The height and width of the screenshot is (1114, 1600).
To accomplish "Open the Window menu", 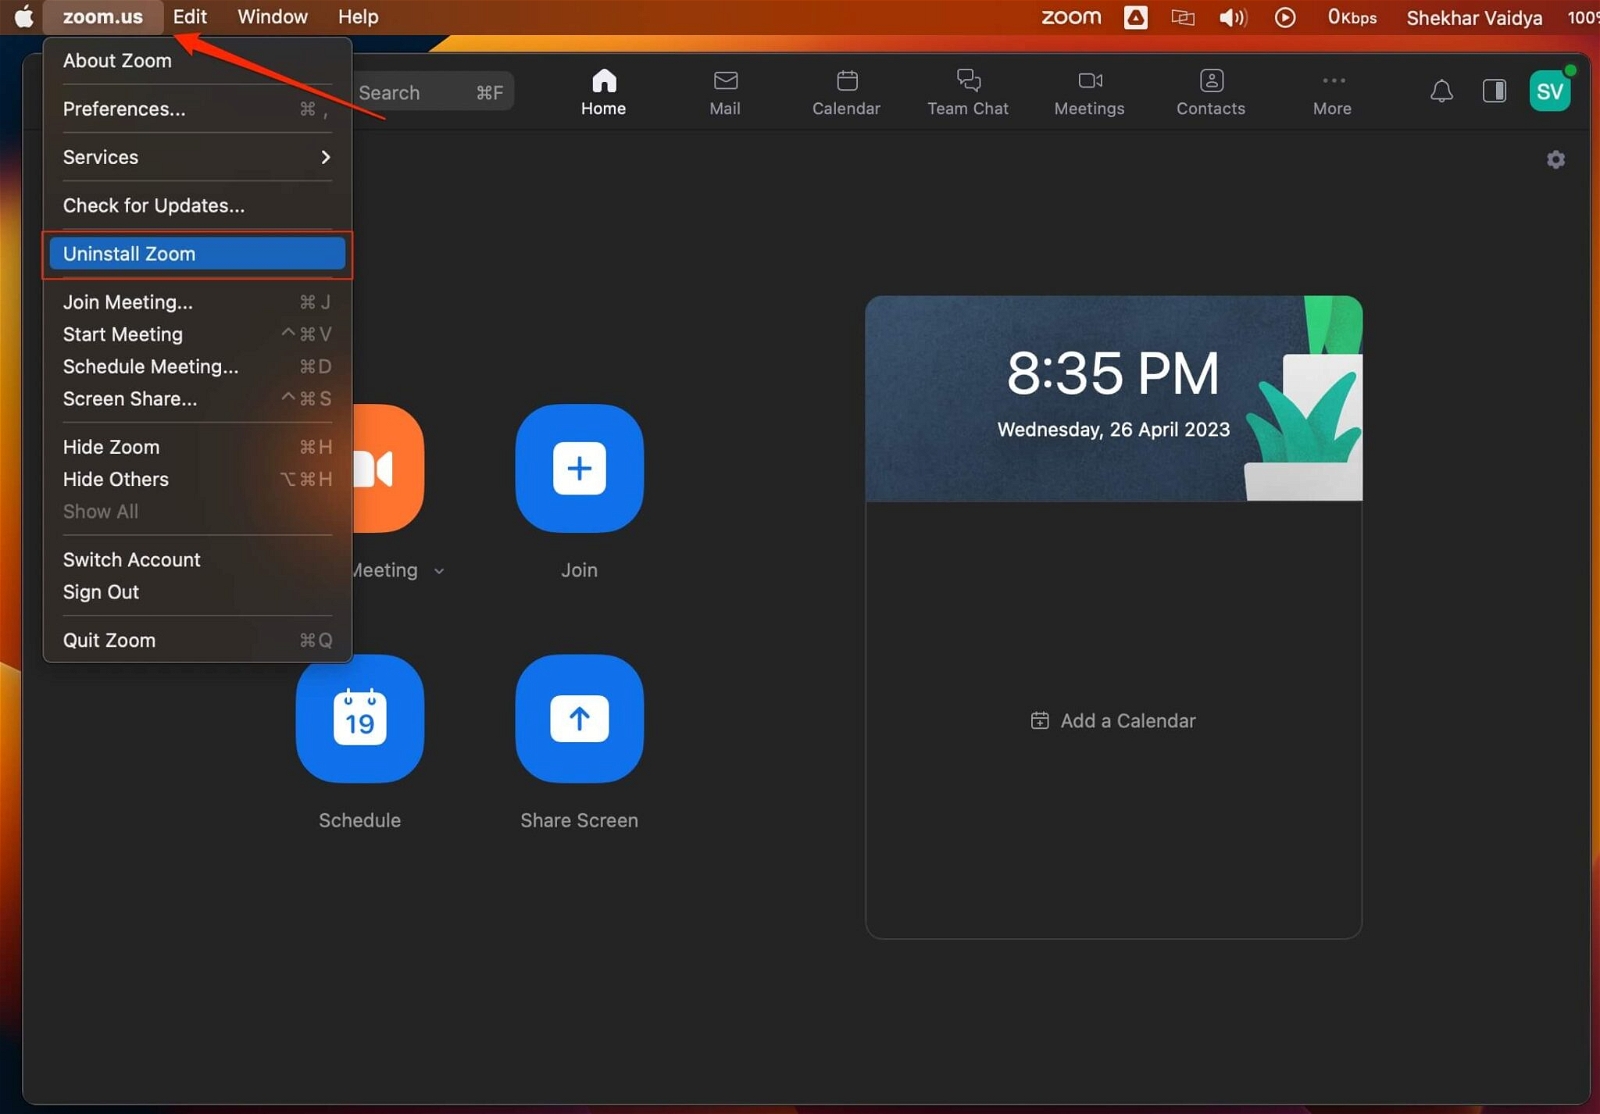I will coord(272,17).
